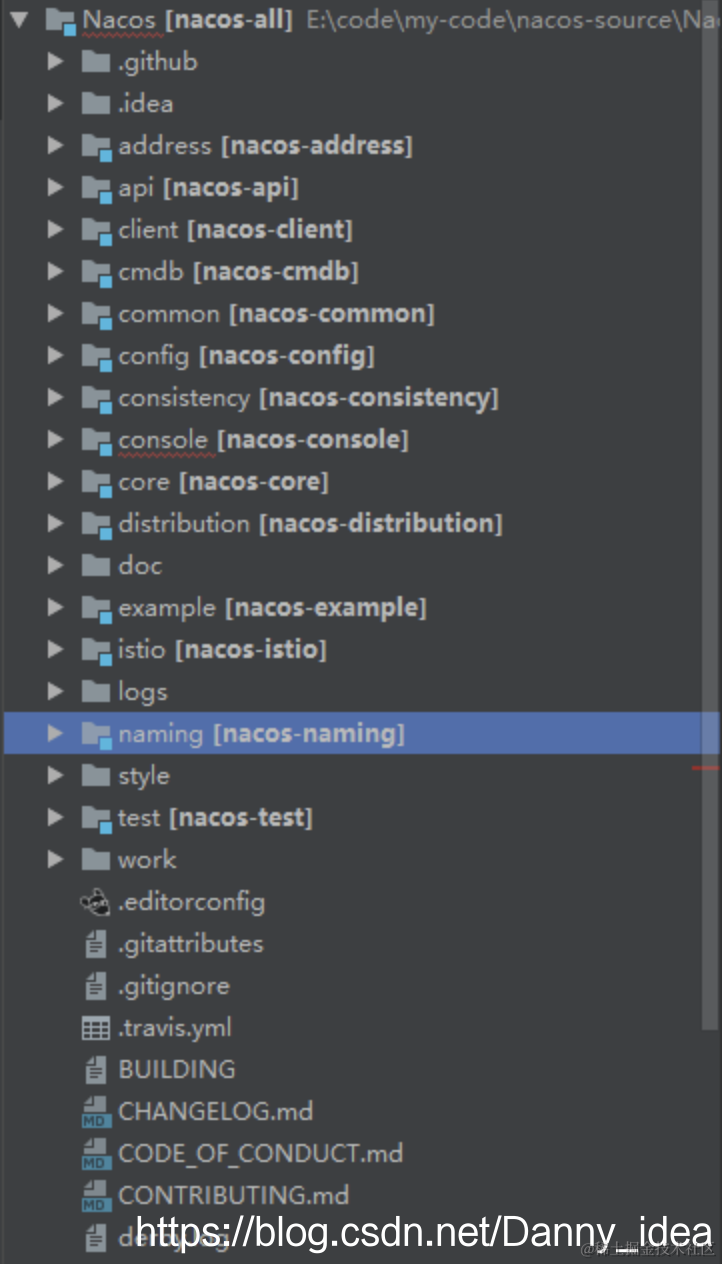Click the core module folder icon

tap(96, 482)
